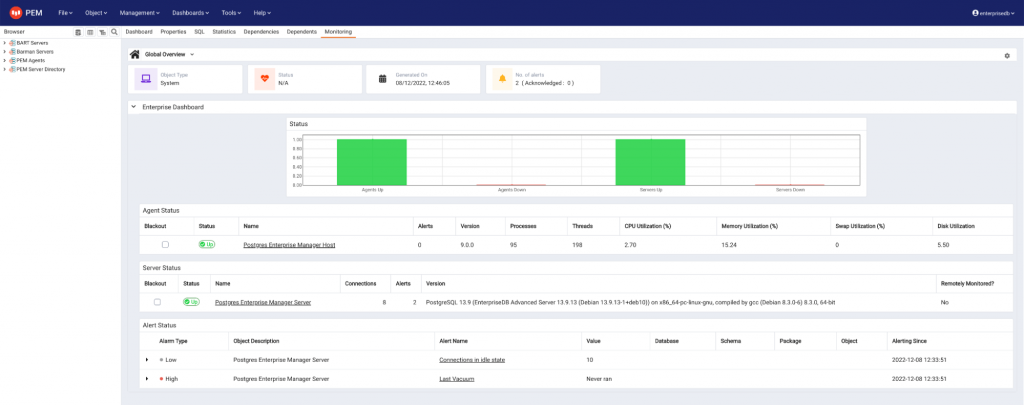This screenshot has width=1024, height=405.
Task: Toggle Blackout checkbox for Postgres Enterprise Manager Server
Action: pos(157,301)
